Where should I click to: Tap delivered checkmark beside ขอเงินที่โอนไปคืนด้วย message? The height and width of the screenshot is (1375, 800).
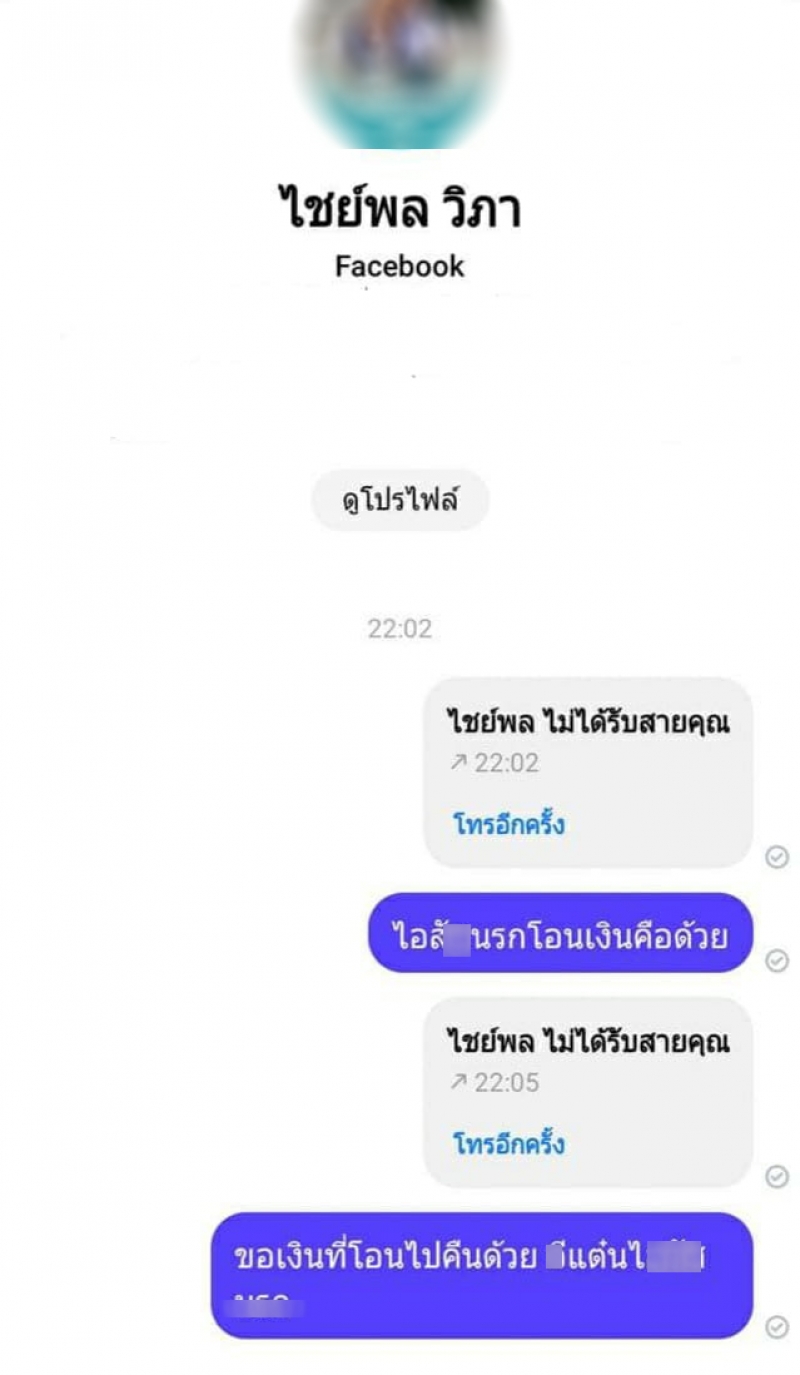click(x=777, y=1326)
